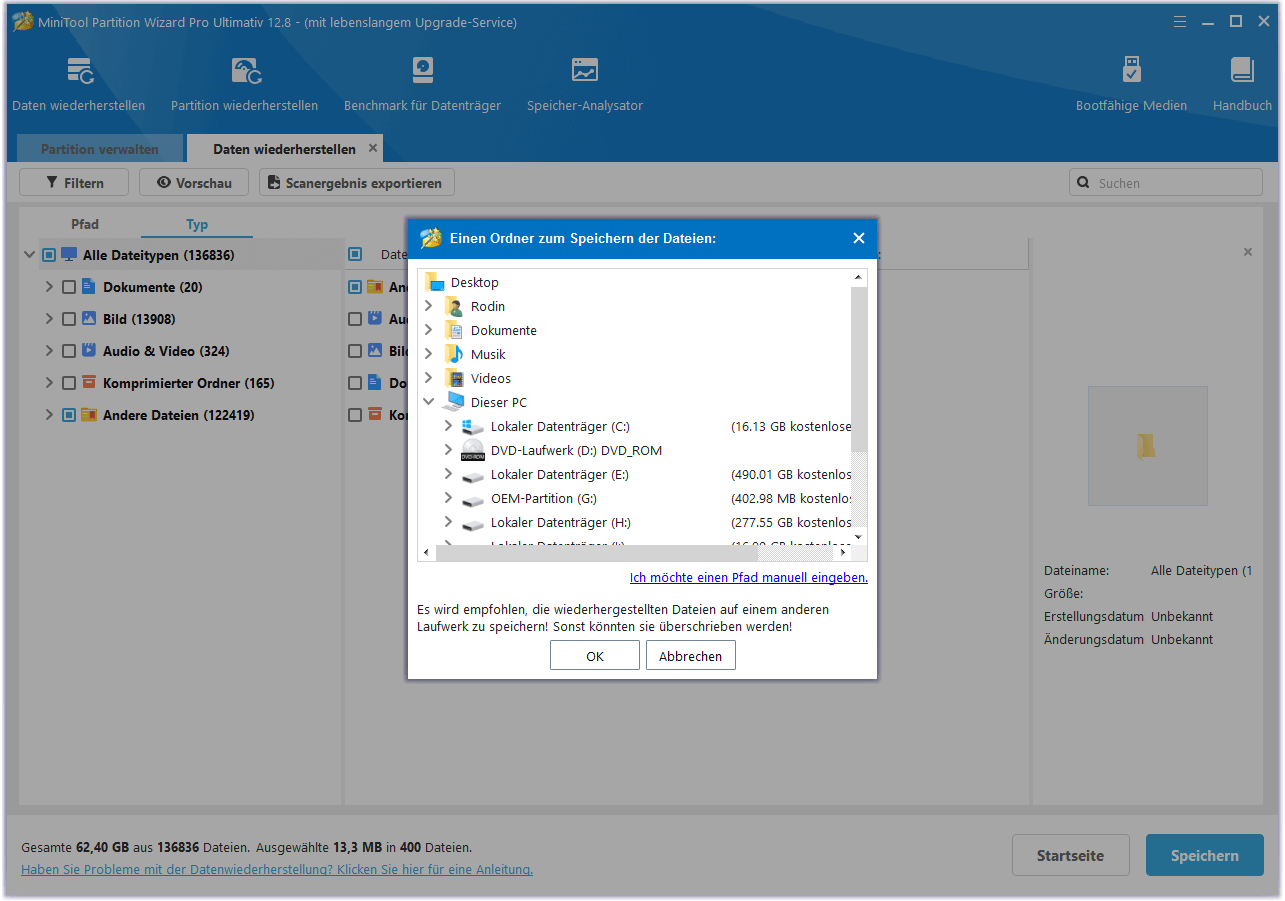Open Speicher-Analysator tool
This screenshot has height=901, width=1285.
tap(585, 71)
